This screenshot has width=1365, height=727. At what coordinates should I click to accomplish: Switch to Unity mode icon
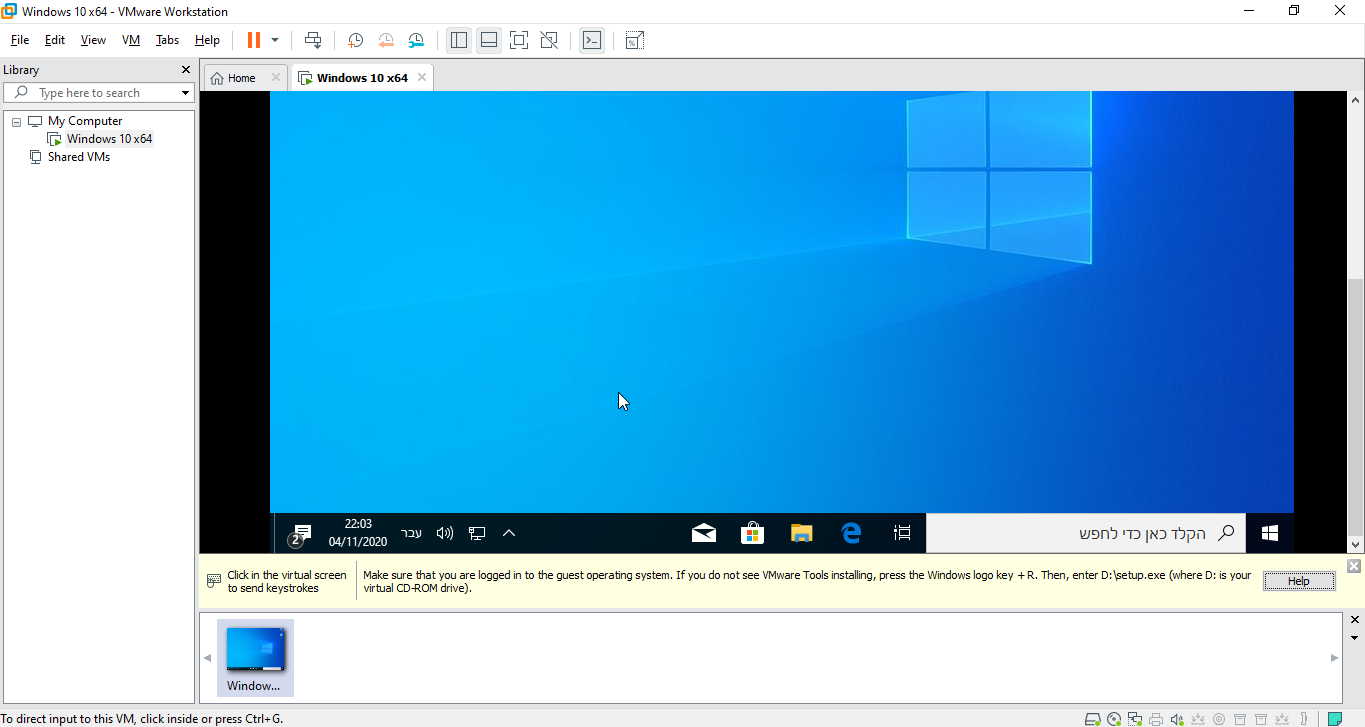(x=549, y=40)
